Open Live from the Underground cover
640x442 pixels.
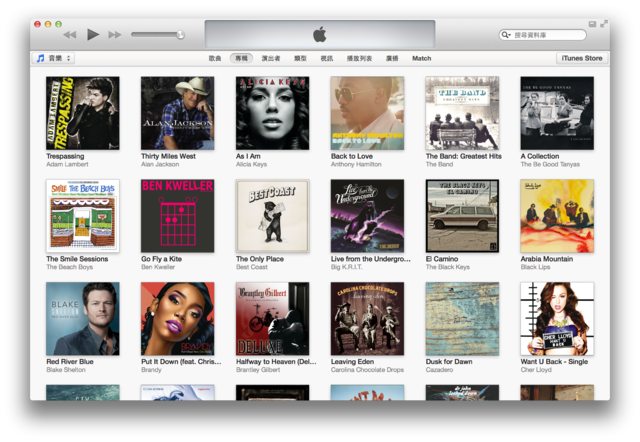[367, 216]
